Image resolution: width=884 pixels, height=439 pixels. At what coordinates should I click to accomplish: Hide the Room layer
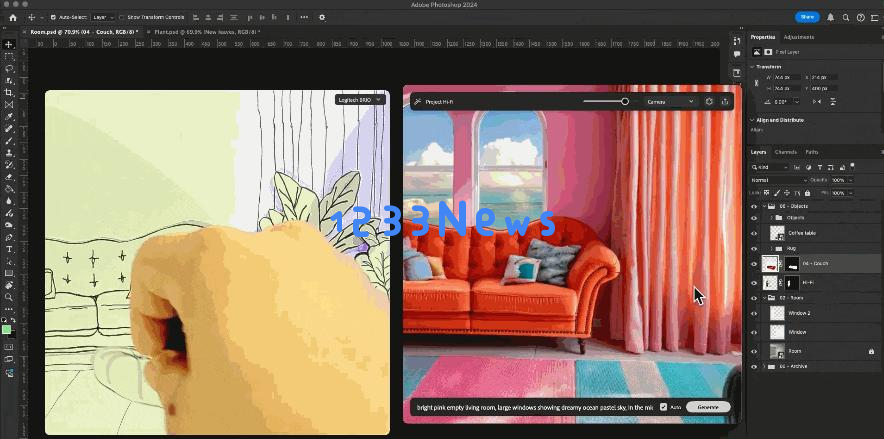coord(754,351)
